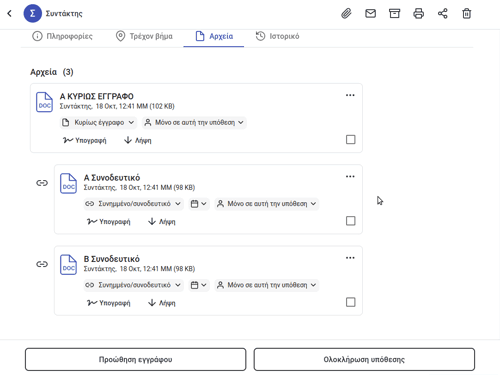Tick the checkbox for Α Συνοδευτικό

coord(351,221)
